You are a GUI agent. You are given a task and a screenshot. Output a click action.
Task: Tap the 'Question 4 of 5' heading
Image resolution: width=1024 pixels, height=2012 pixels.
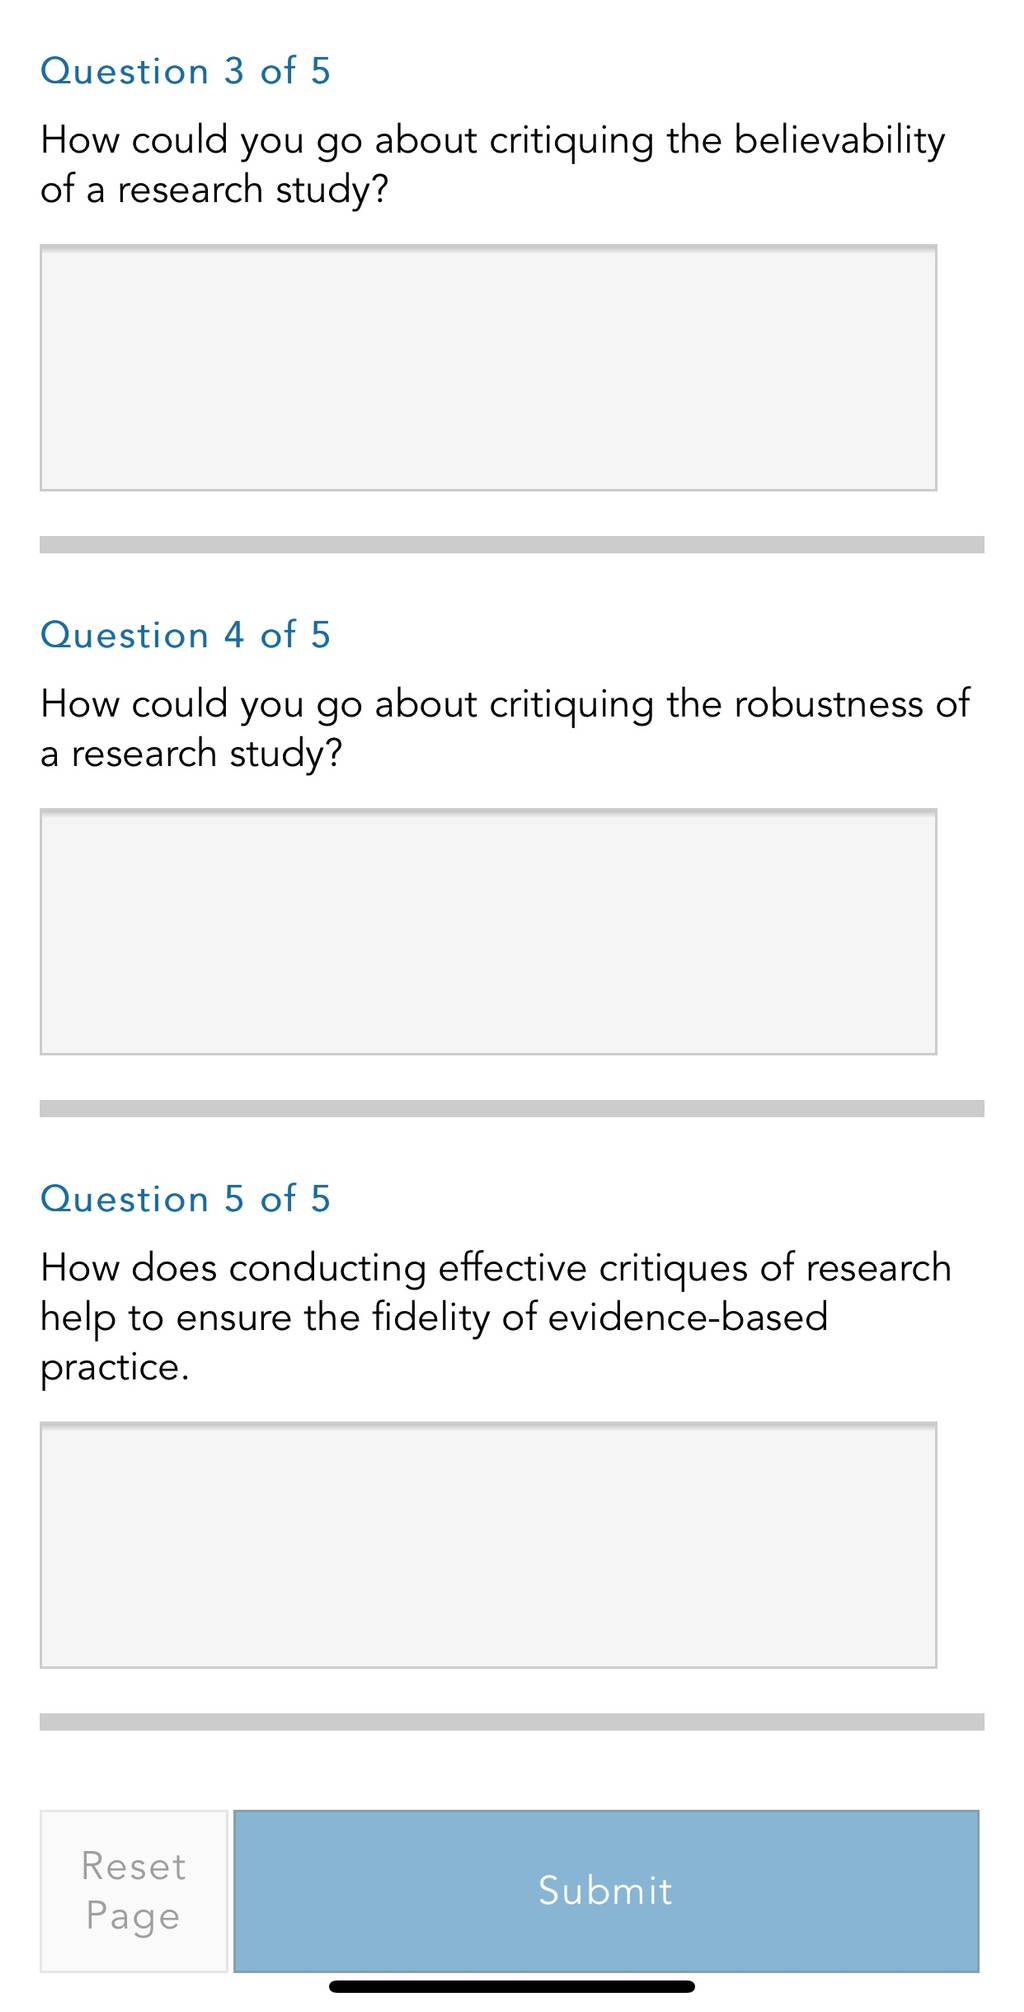[185, 635]
